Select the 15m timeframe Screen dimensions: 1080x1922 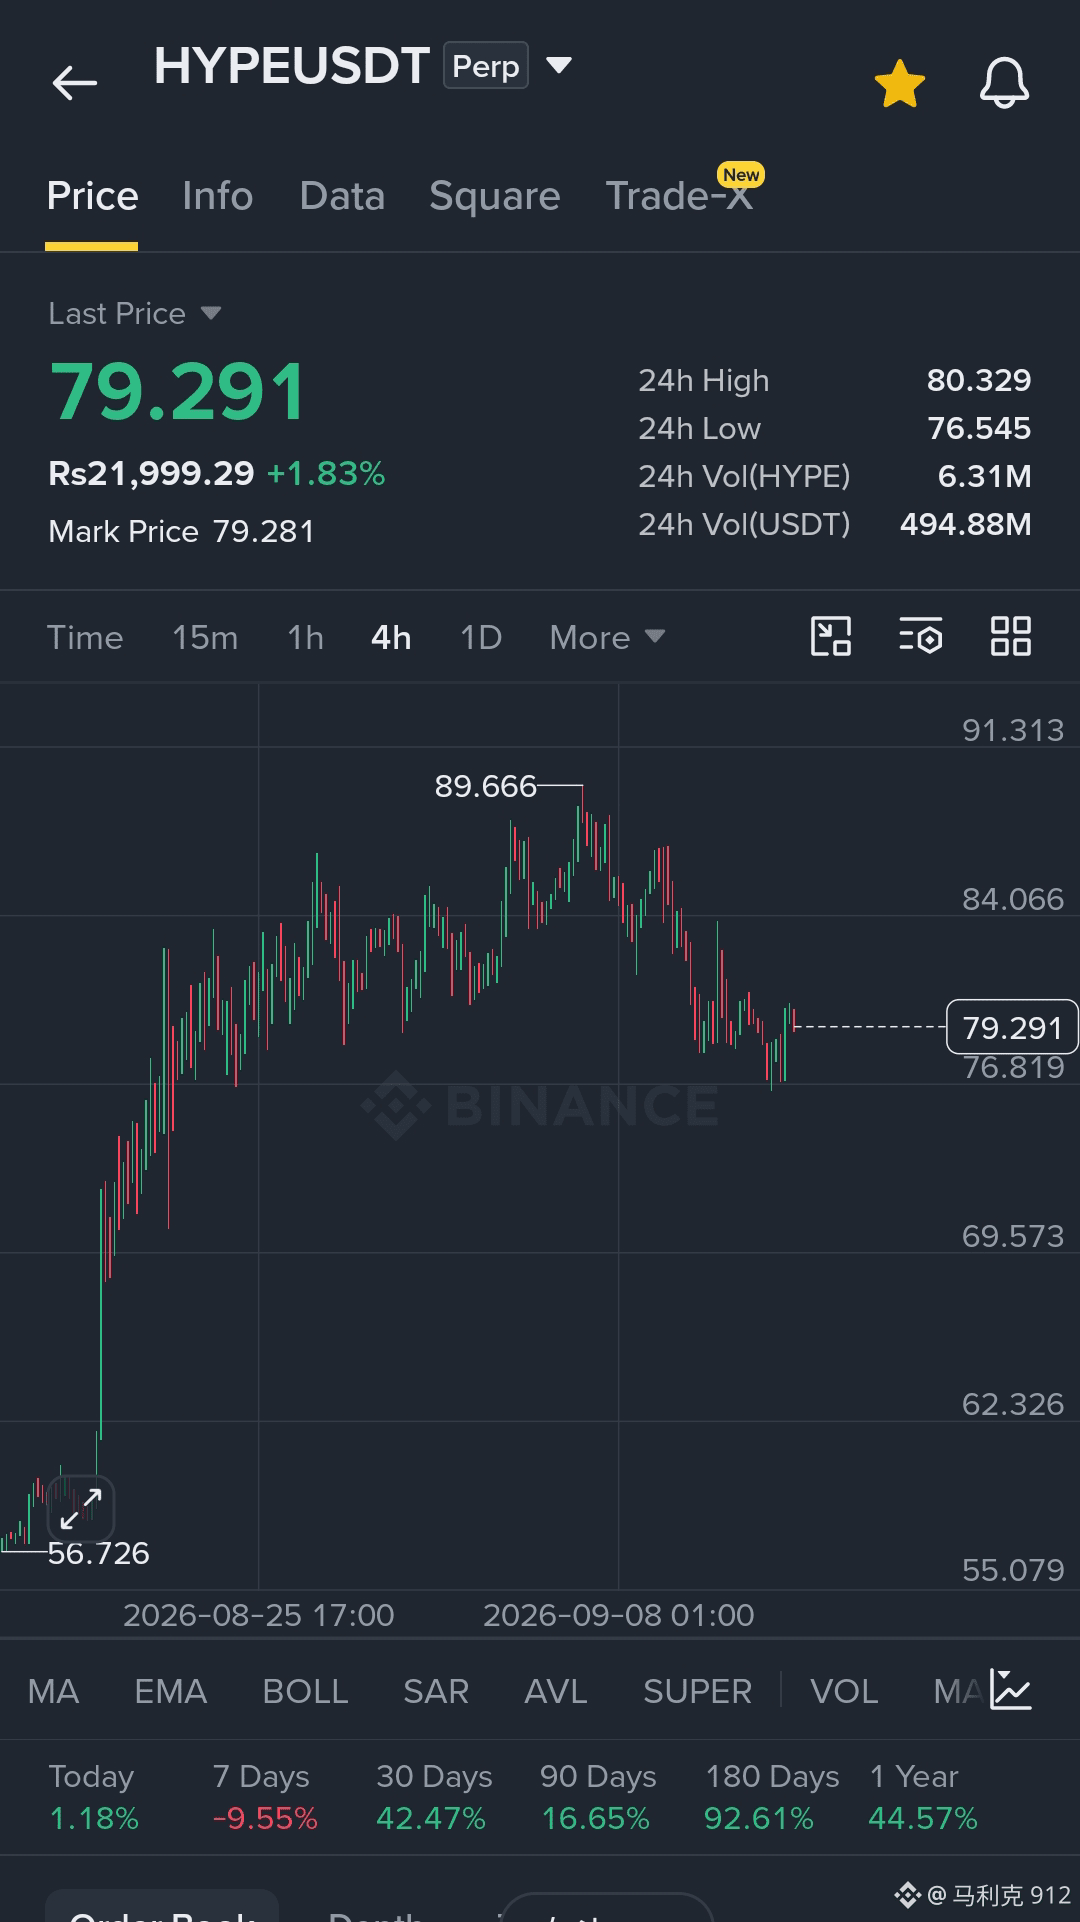[205, 637]
